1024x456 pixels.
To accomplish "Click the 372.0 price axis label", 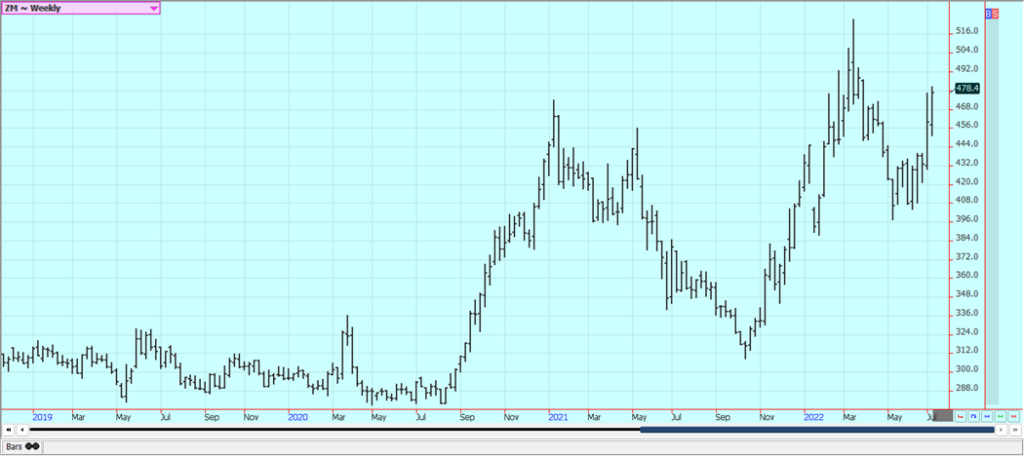I will pos(966,257).
